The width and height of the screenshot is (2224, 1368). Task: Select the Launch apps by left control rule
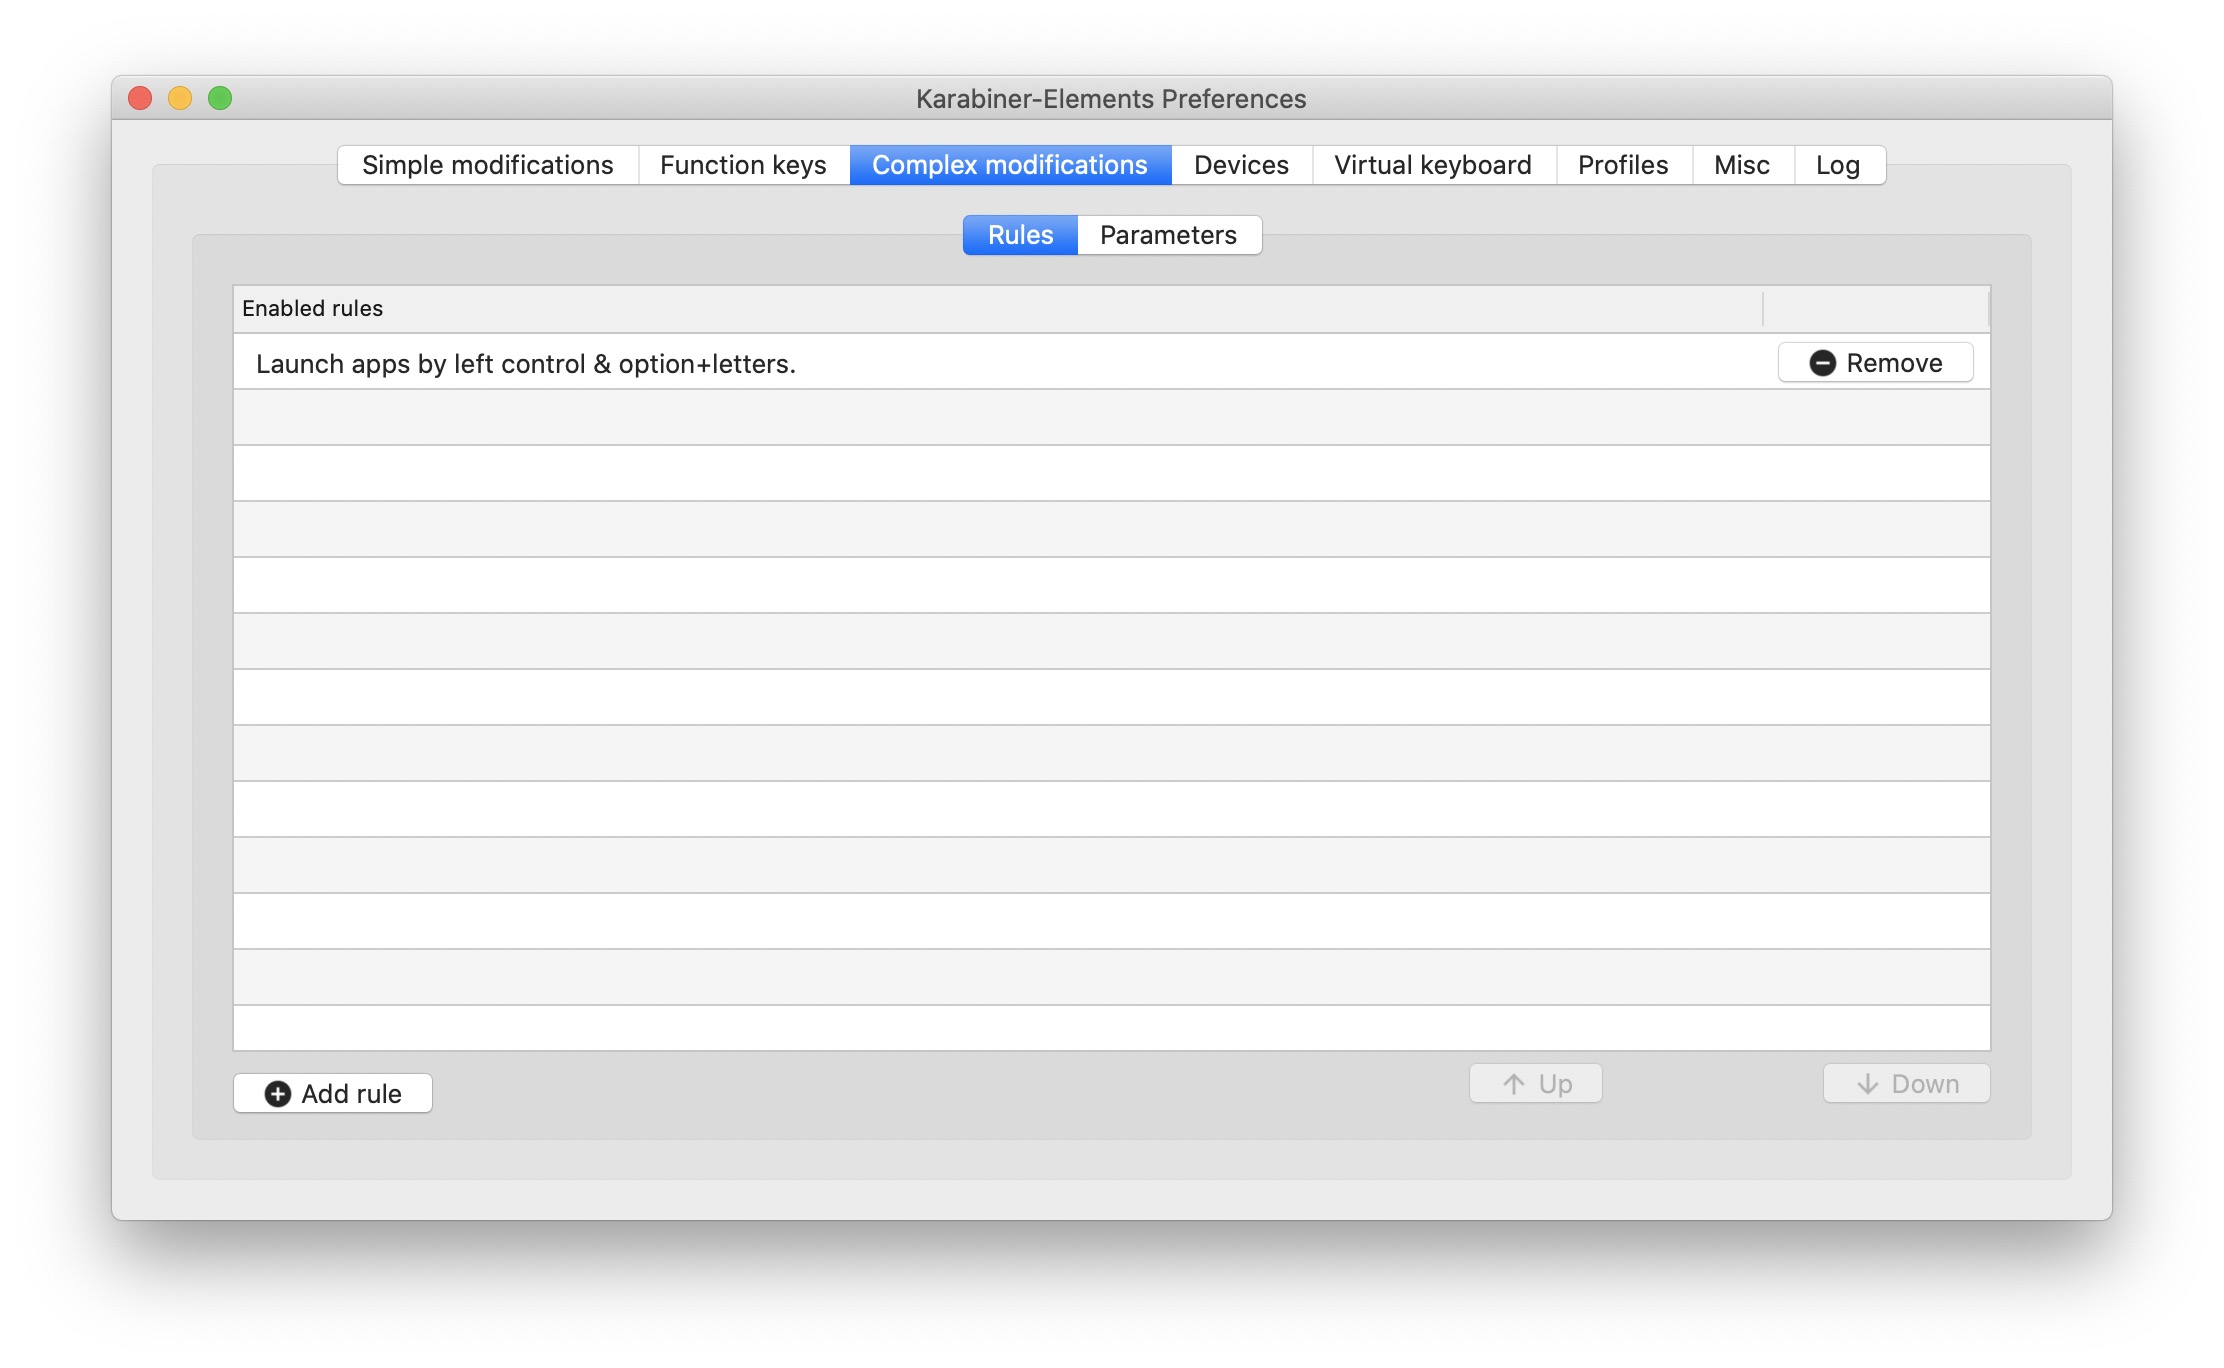[526, 364]
